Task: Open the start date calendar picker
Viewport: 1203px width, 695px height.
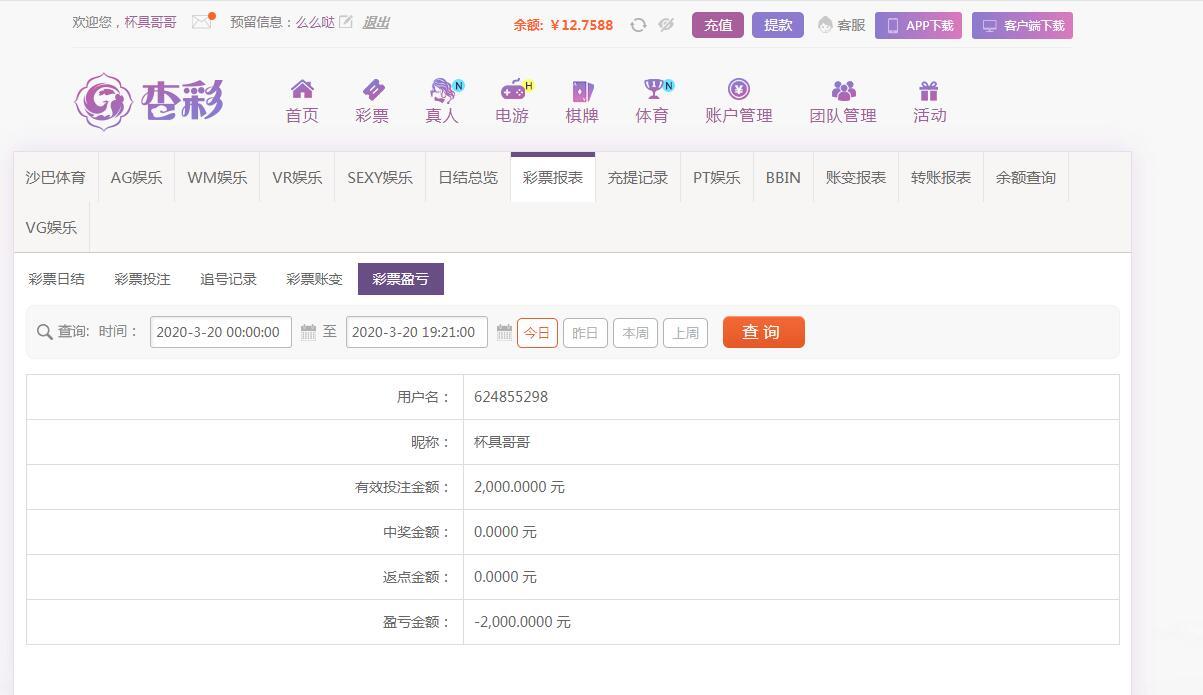Action: coord(308,332)
